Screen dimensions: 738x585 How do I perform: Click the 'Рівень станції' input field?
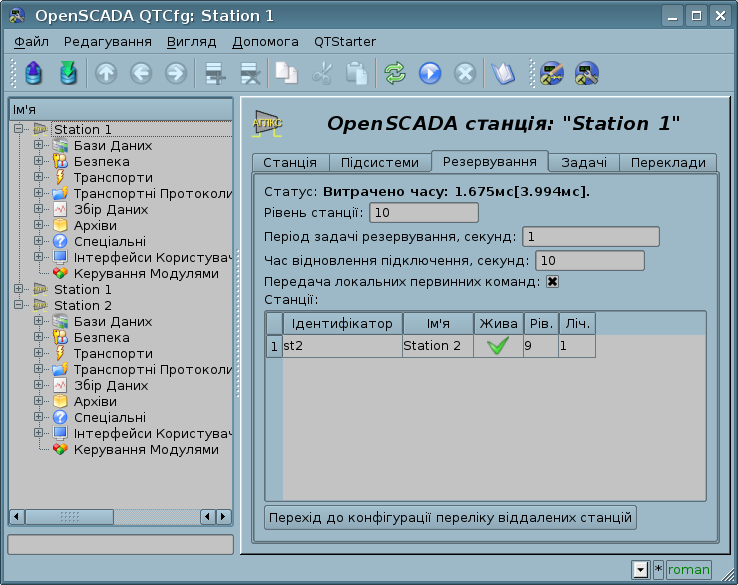pos(424,212)
